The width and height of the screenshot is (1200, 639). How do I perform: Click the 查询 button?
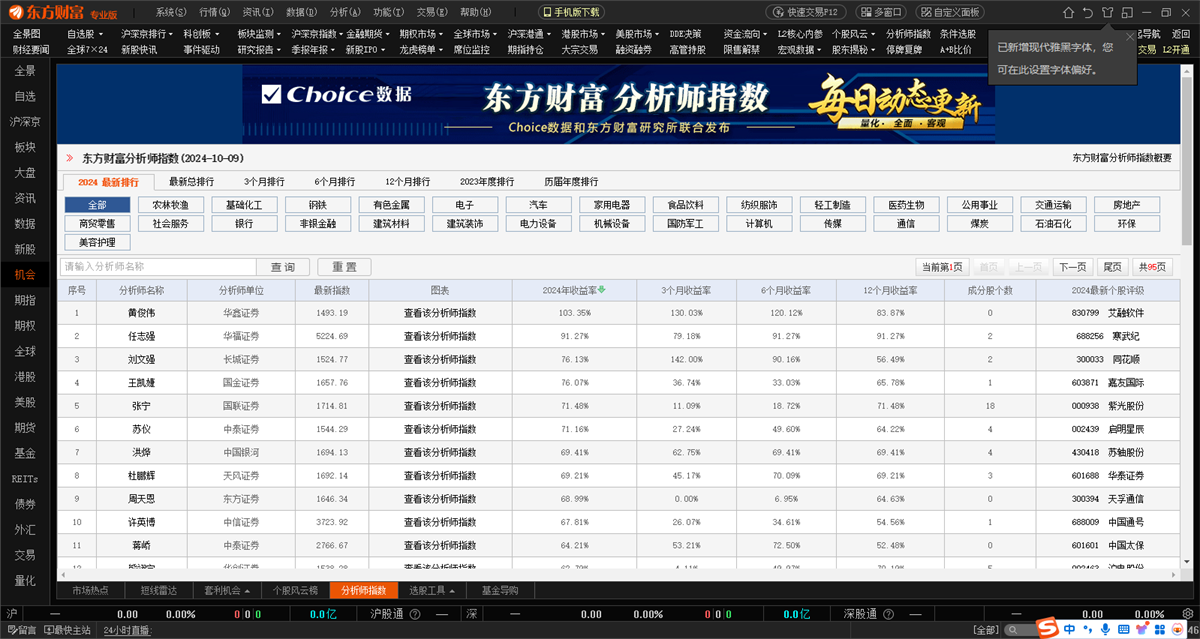coord(283,267)
